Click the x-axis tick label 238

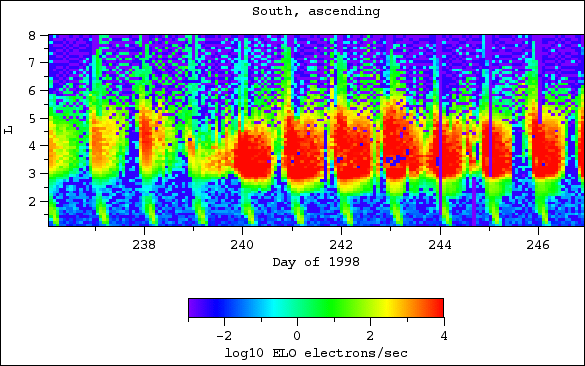click(x=144, y=245)
